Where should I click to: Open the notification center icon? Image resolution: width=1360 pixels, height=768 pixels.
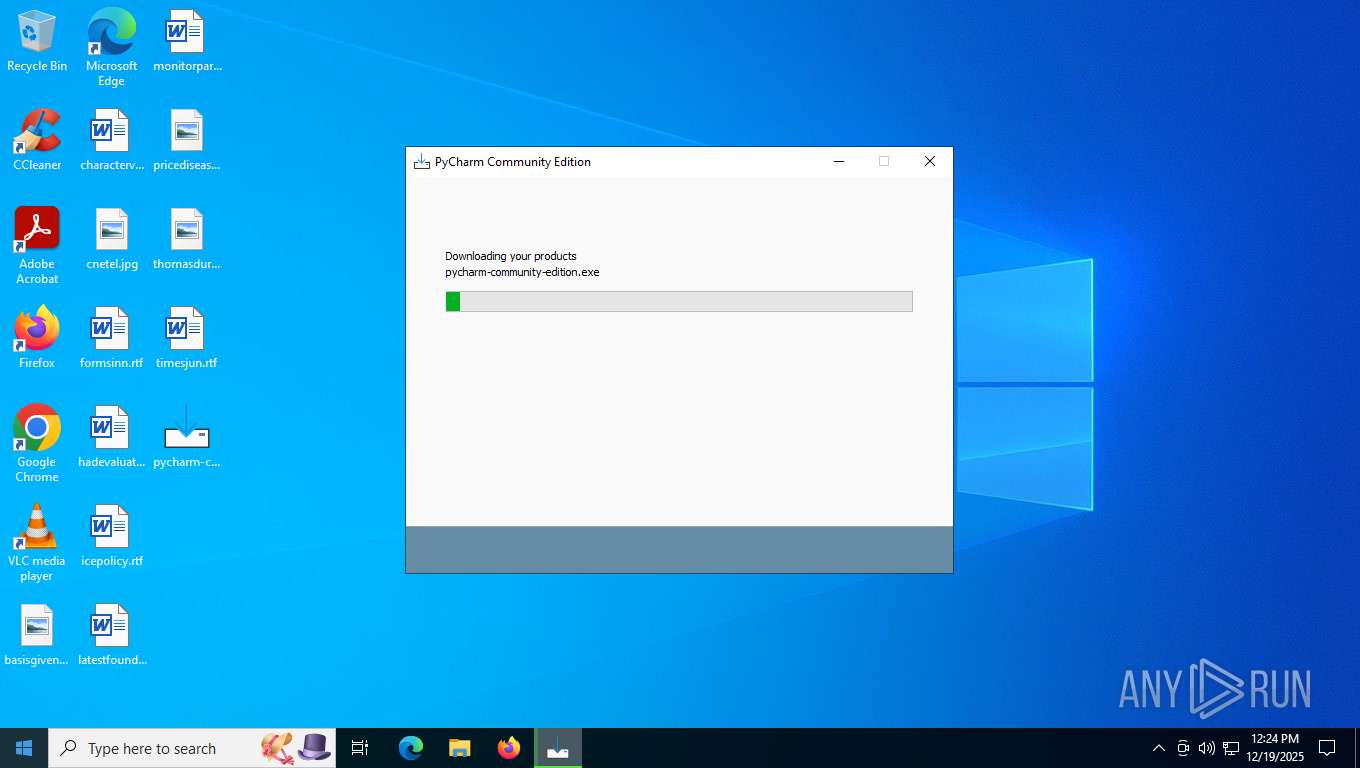[x=1327, y=748]
